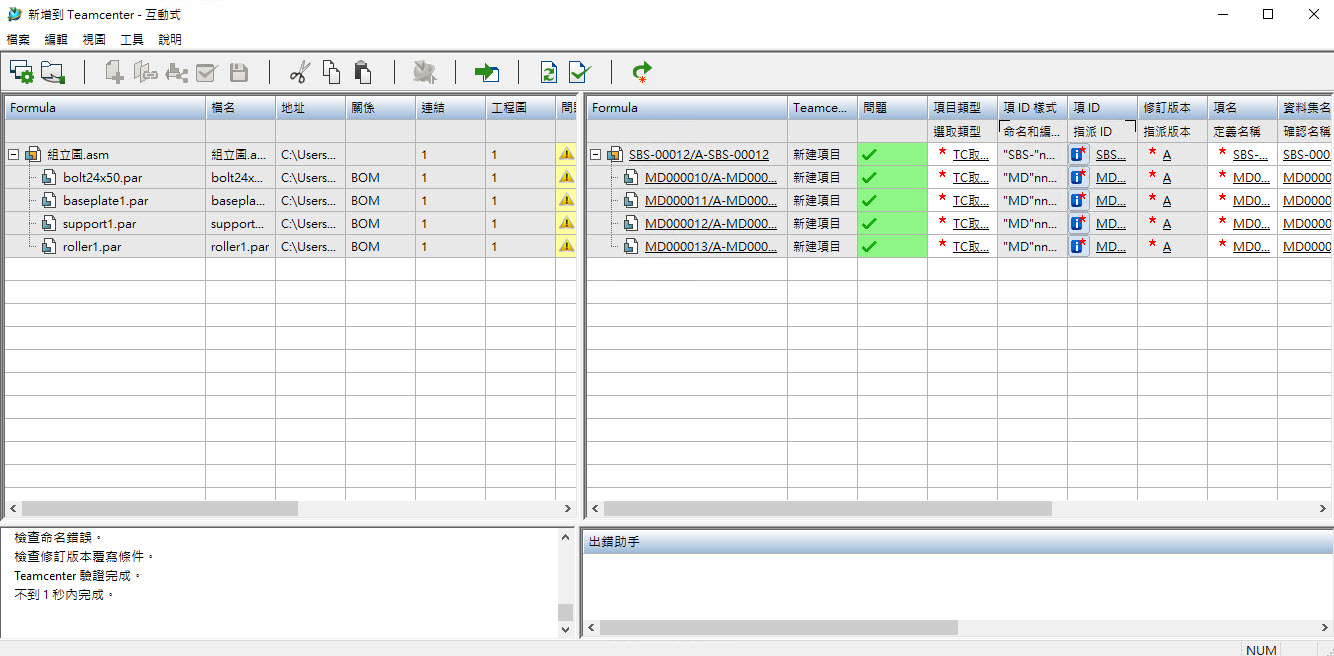Click the BOM cell in the roller1.par row
1334x656 pixels.
(381, 247)
